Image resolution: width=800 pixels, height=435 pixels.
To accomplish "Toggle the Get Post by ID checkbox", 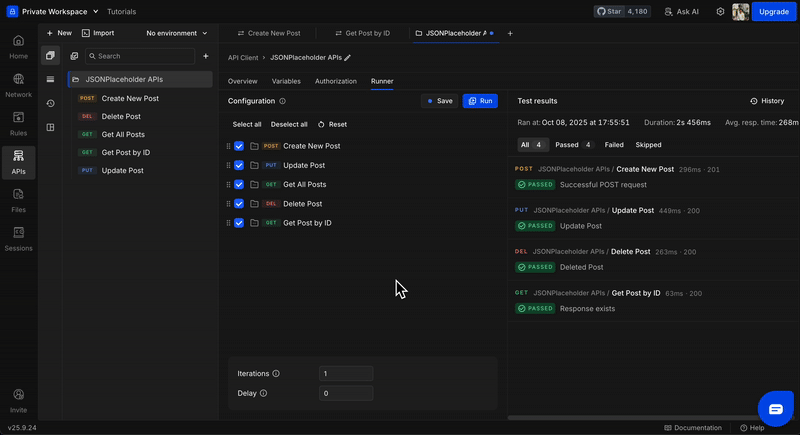I will (239, 223).
